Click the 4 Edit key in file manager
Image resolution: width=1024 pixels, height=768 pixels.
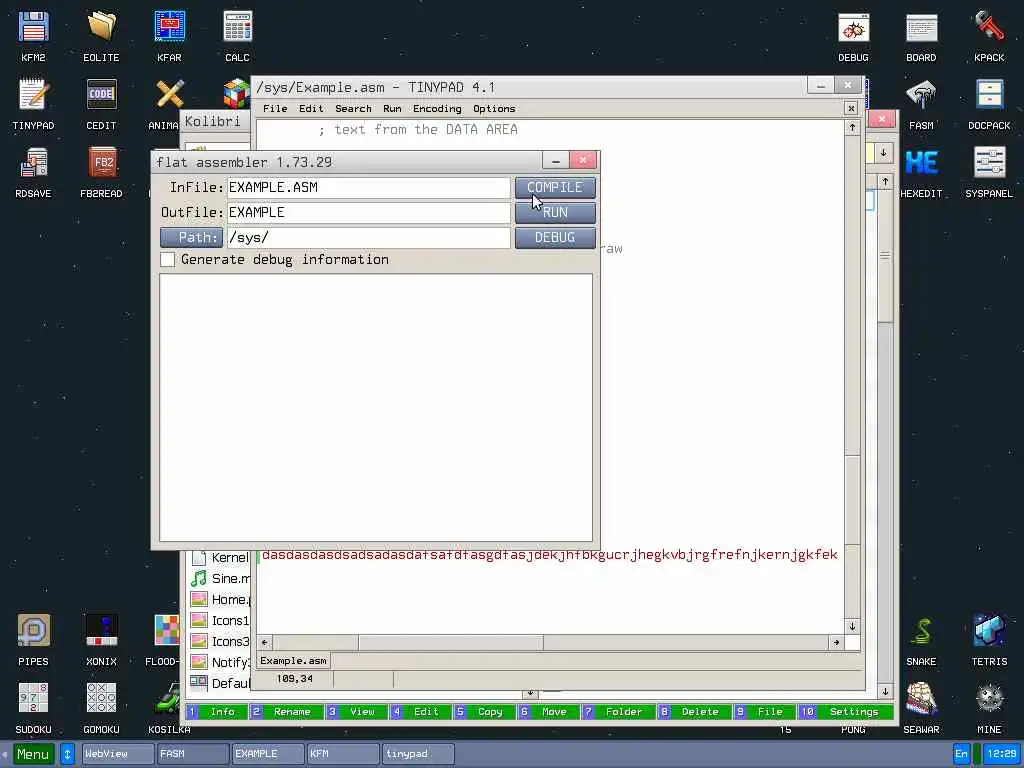[418, 712]
